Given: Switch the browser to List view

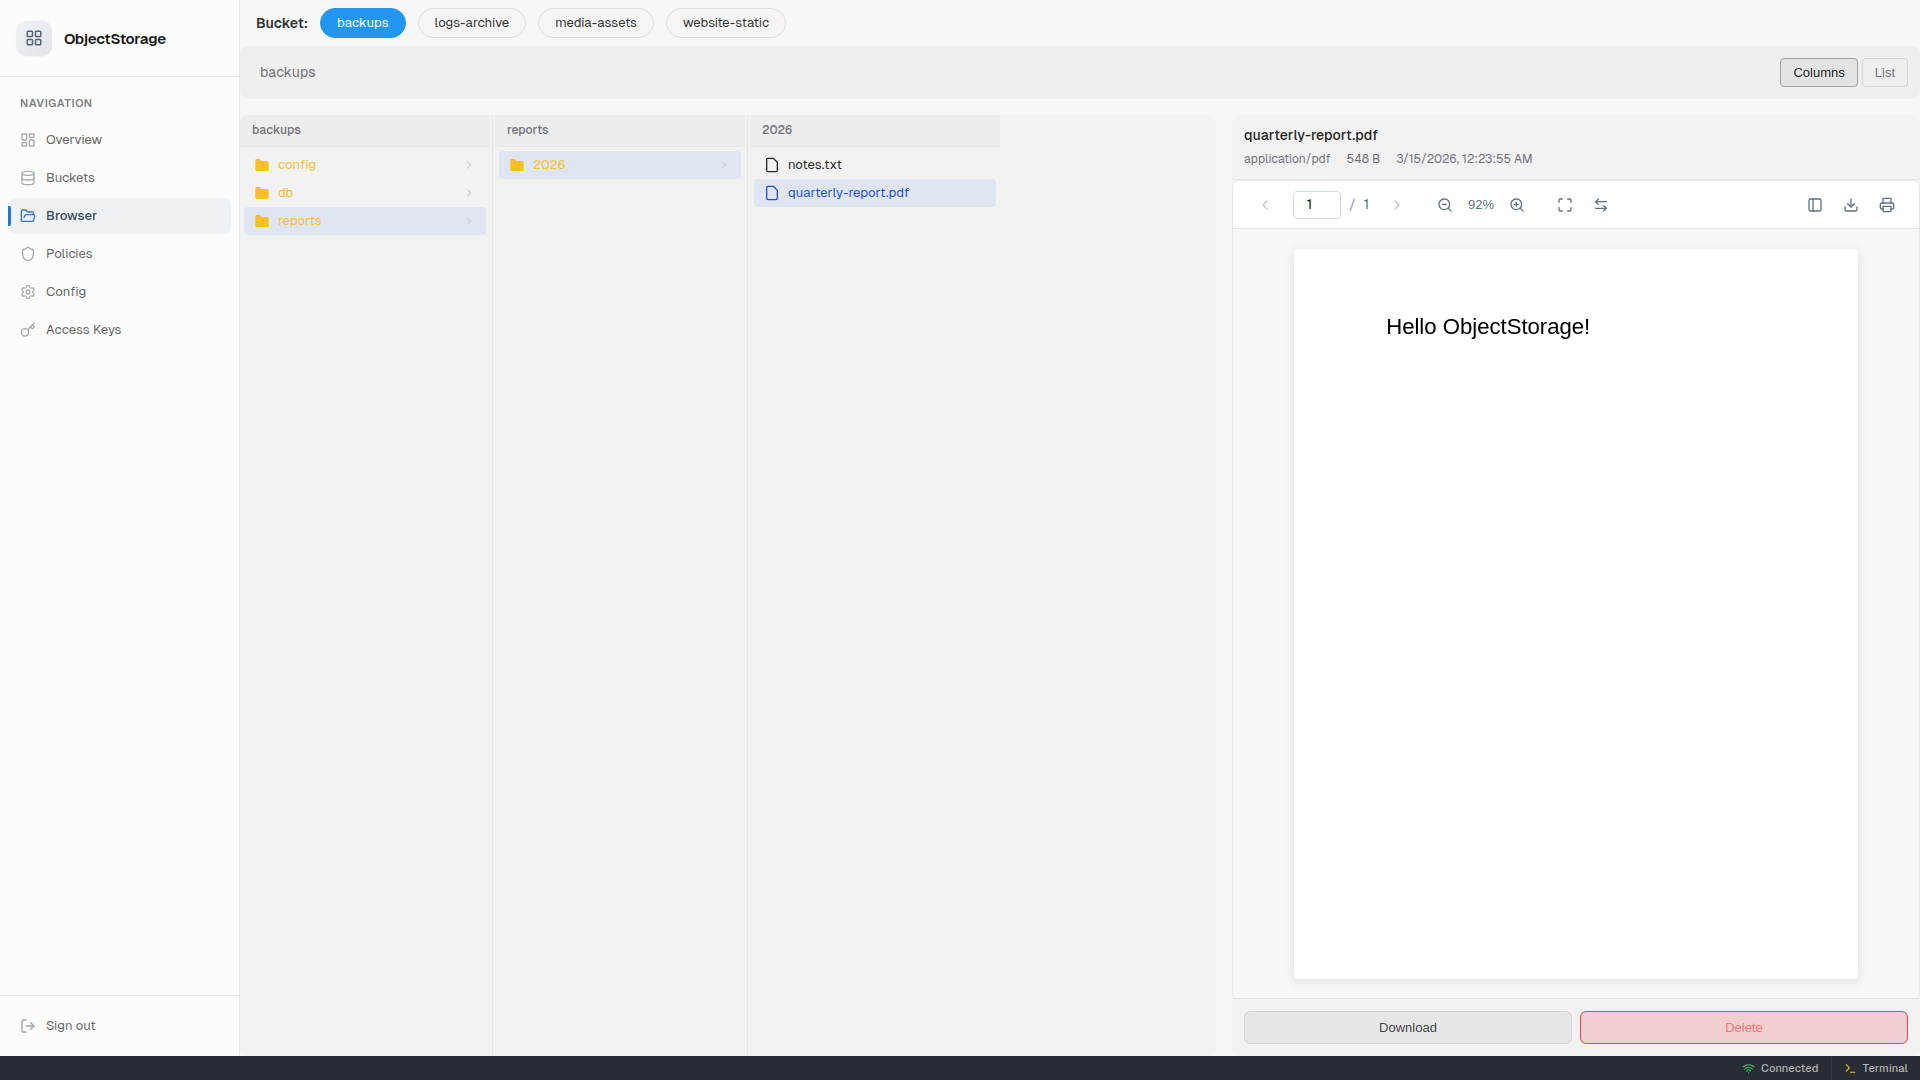Looking at the screenshot, I should [x=1884, y=72].
